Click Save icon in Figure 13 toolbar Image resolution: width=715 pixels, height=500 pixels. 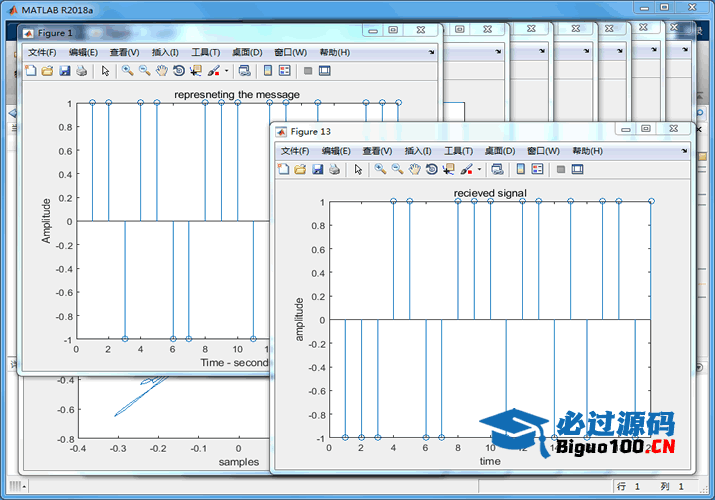pos(318,169)
